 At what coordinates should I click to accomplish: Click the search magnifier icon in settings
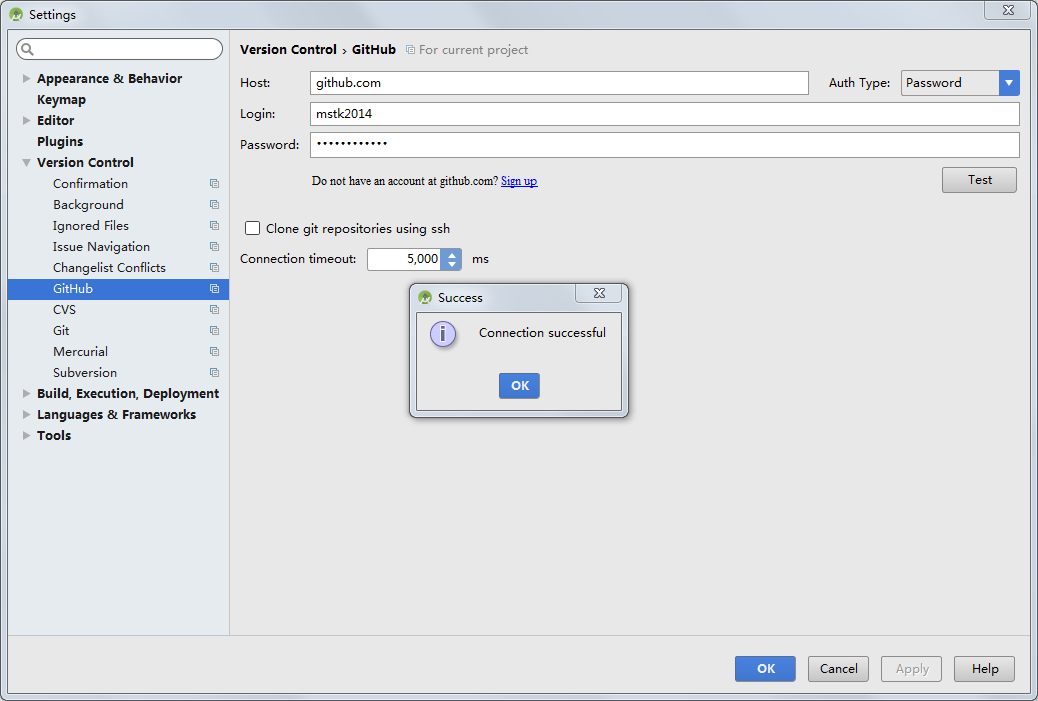27,49
